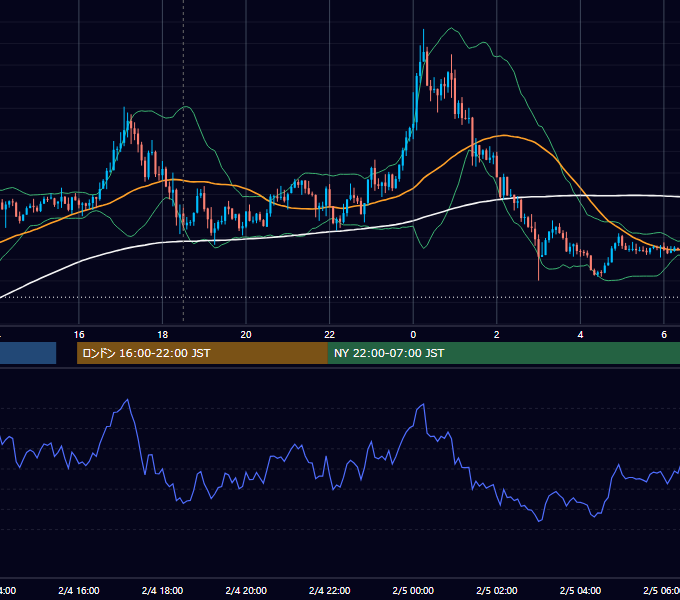Click the '2/4 18:00' oscillator axis label
Viewport: 680px width, 600px height.
point(162,591)
